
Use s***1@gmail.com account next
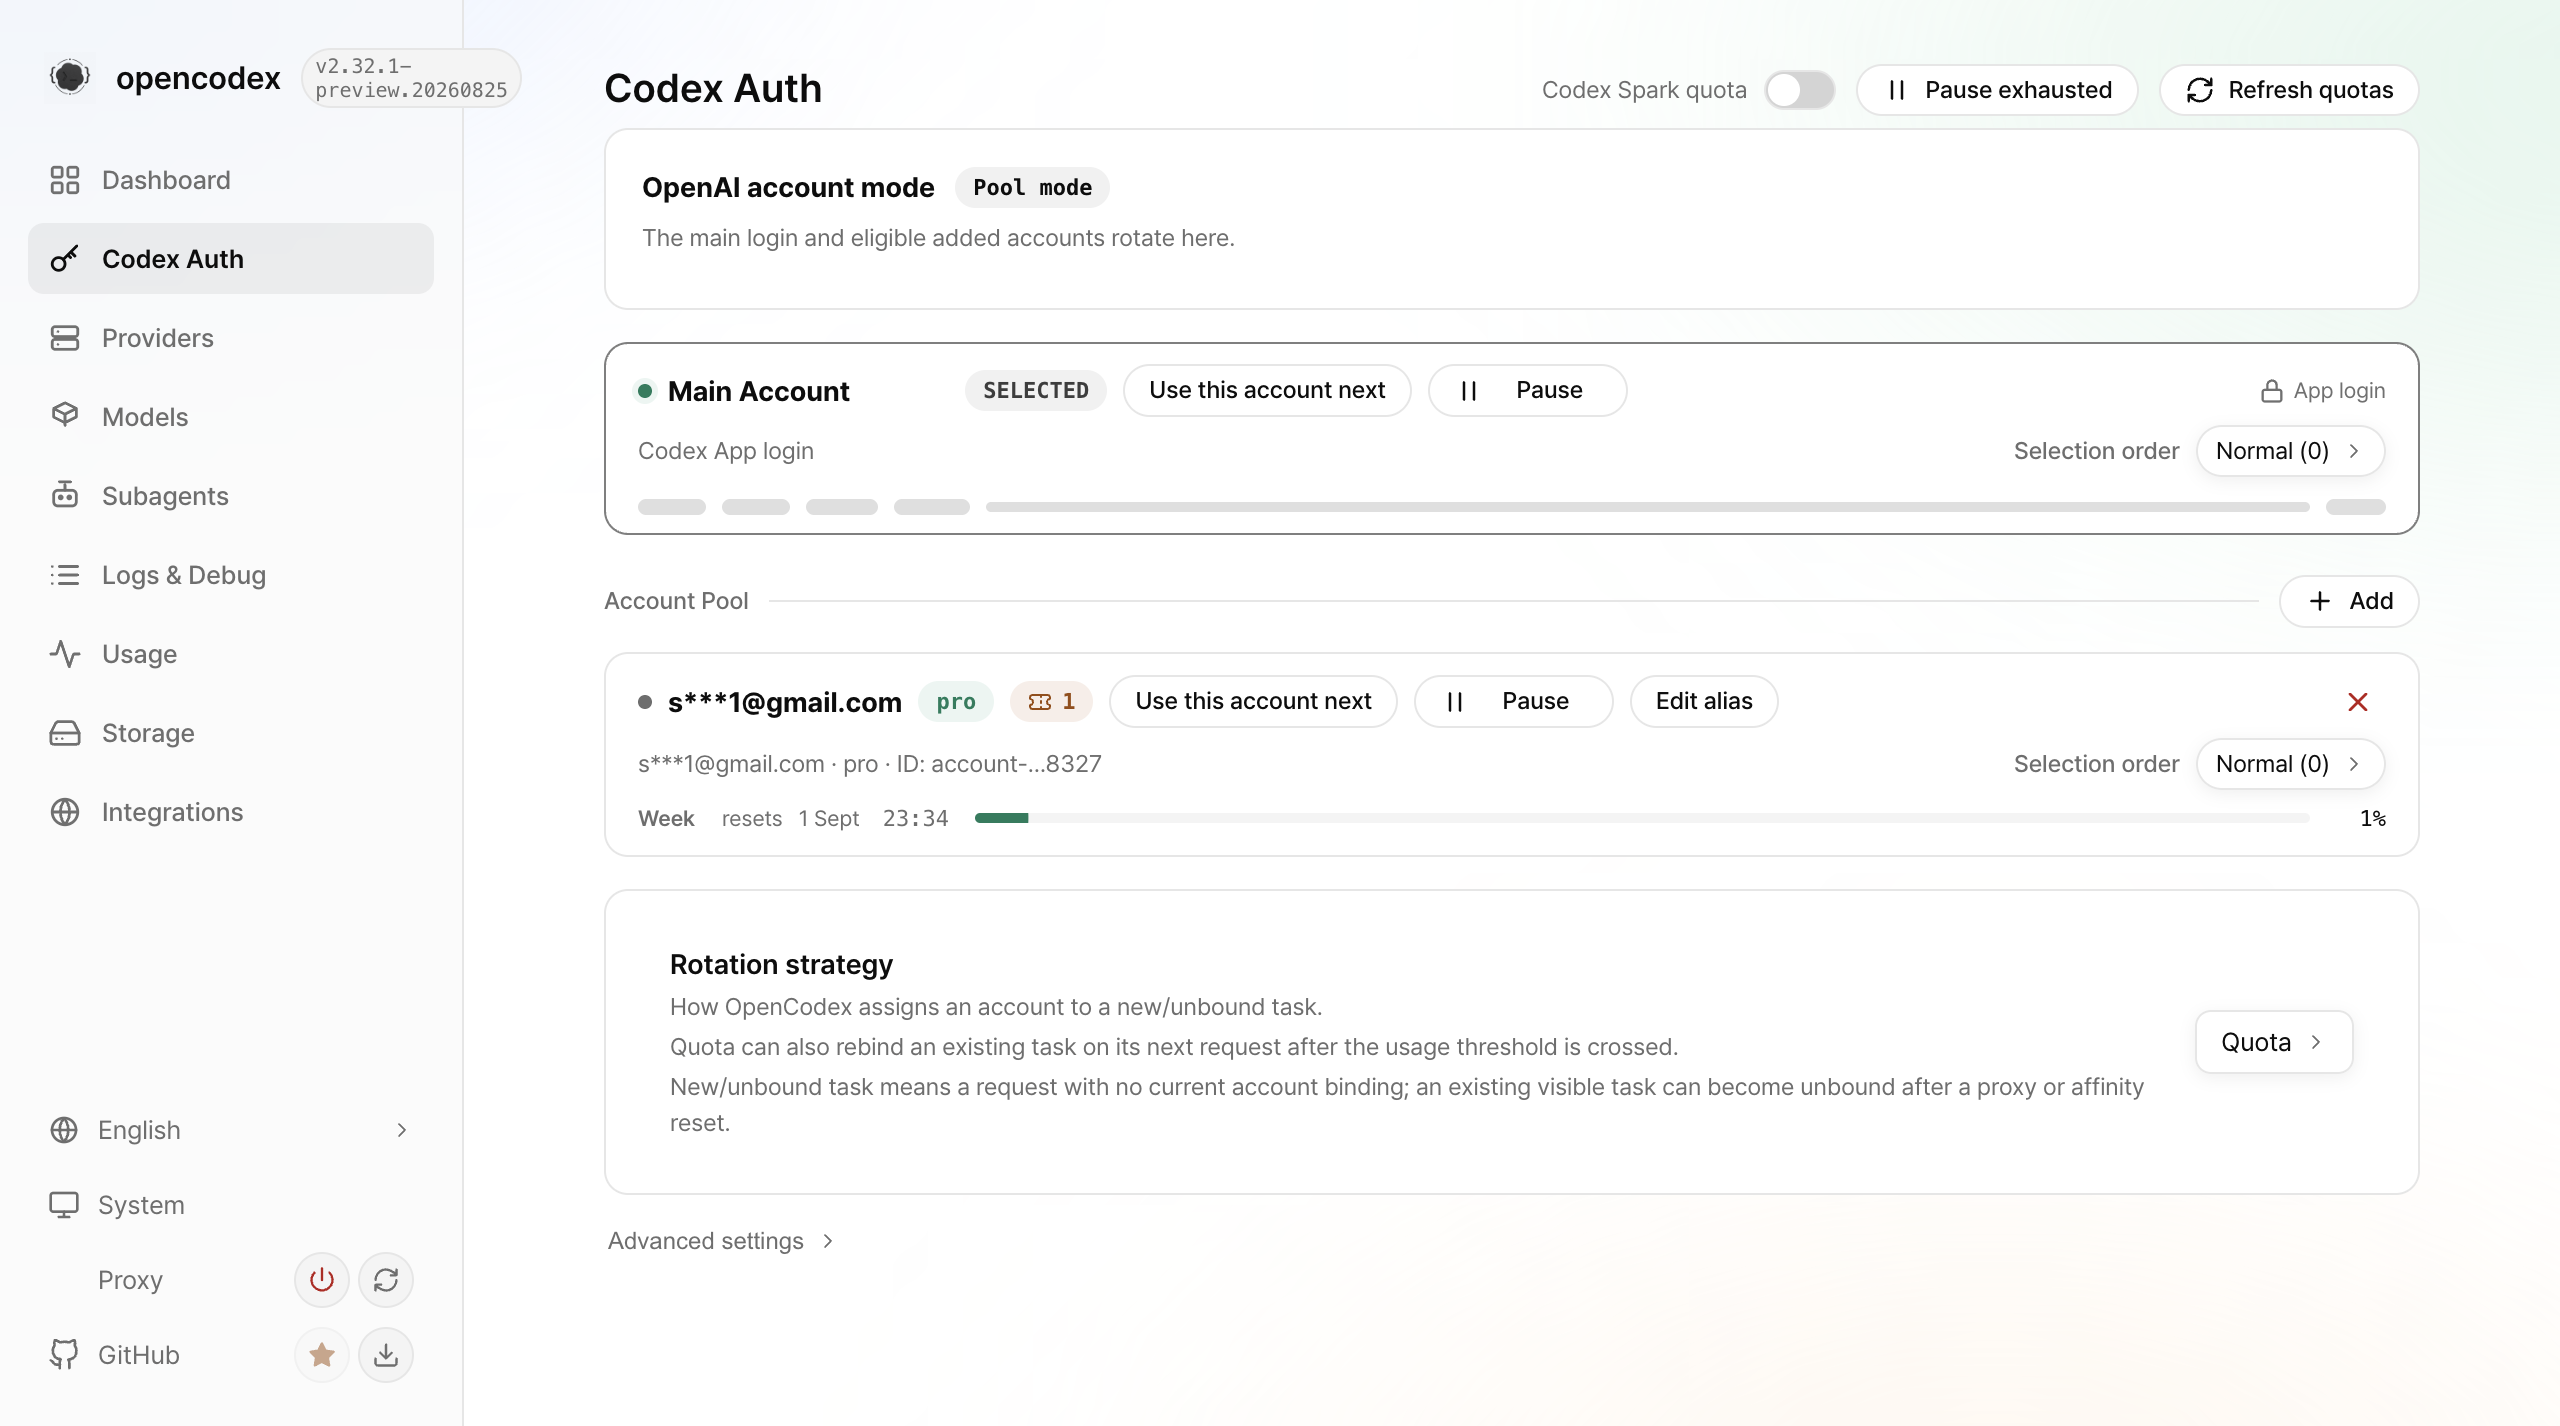(x=1253, y=701)
